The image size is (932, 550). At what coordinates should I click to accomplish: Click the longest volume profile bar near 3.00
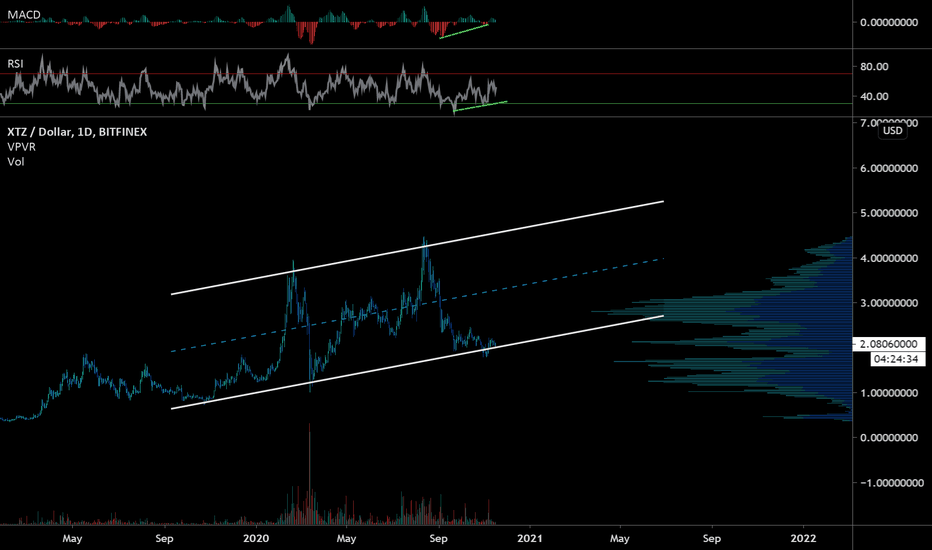[x=722, y=312]
